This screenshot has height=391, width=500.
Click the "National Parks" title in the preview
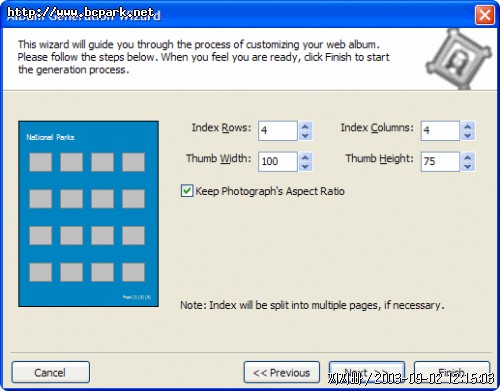tap(50, 137)
